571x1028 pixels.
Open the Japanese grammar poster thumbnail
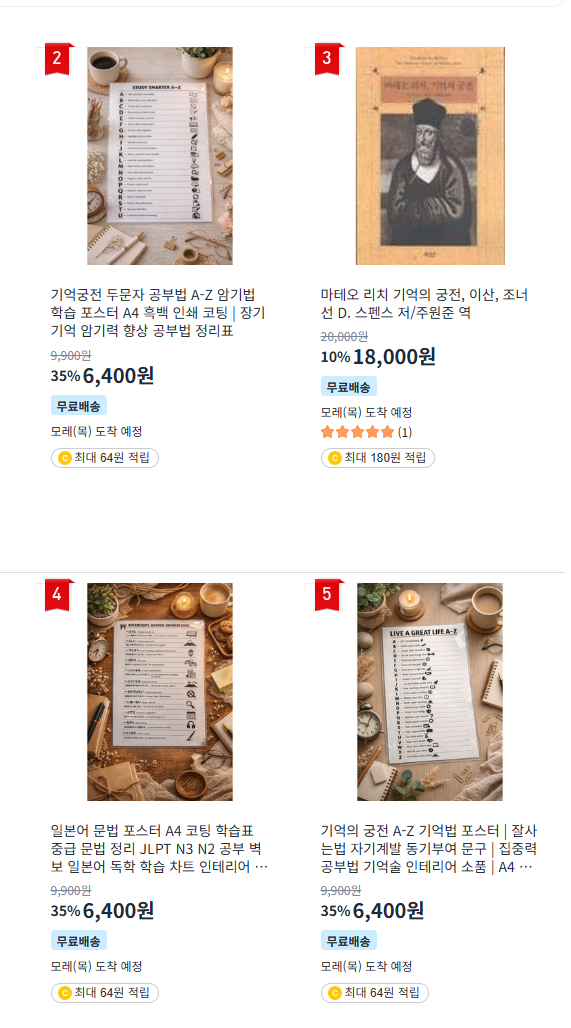(160, 692)
